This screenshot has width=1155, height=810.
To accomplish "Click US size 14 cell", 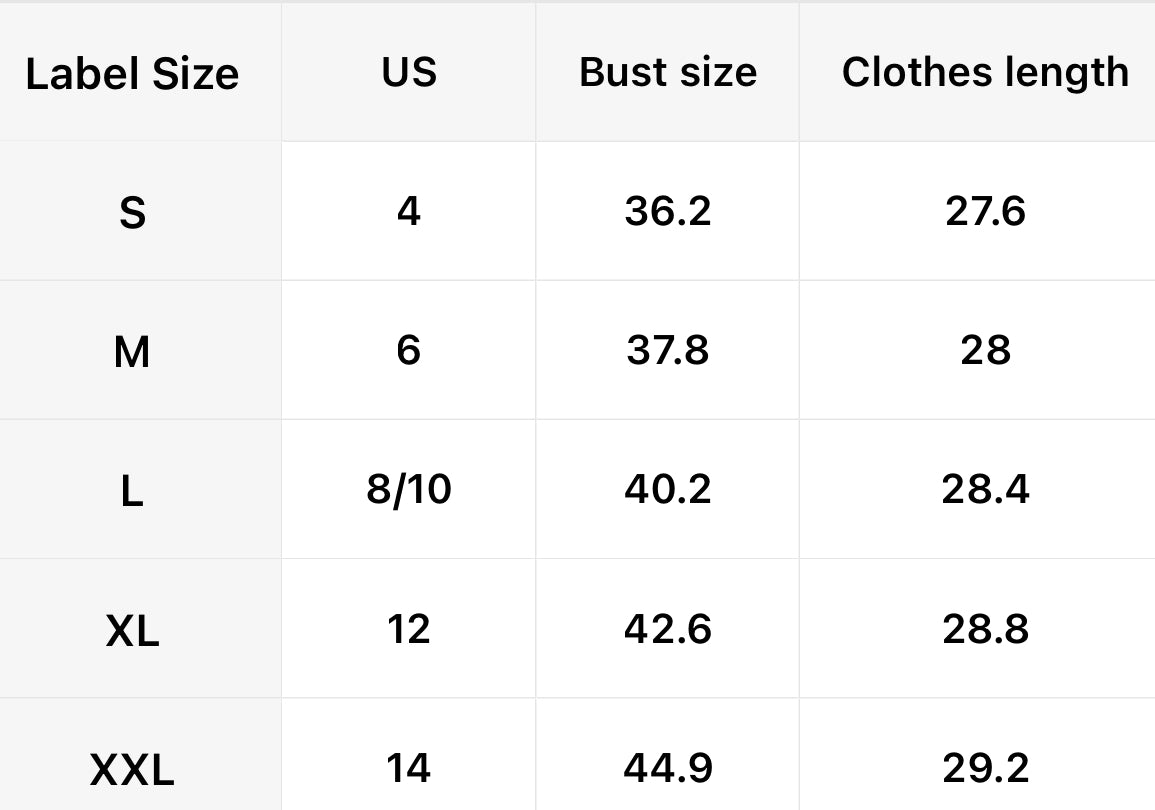I will click(x=409, y=768).
